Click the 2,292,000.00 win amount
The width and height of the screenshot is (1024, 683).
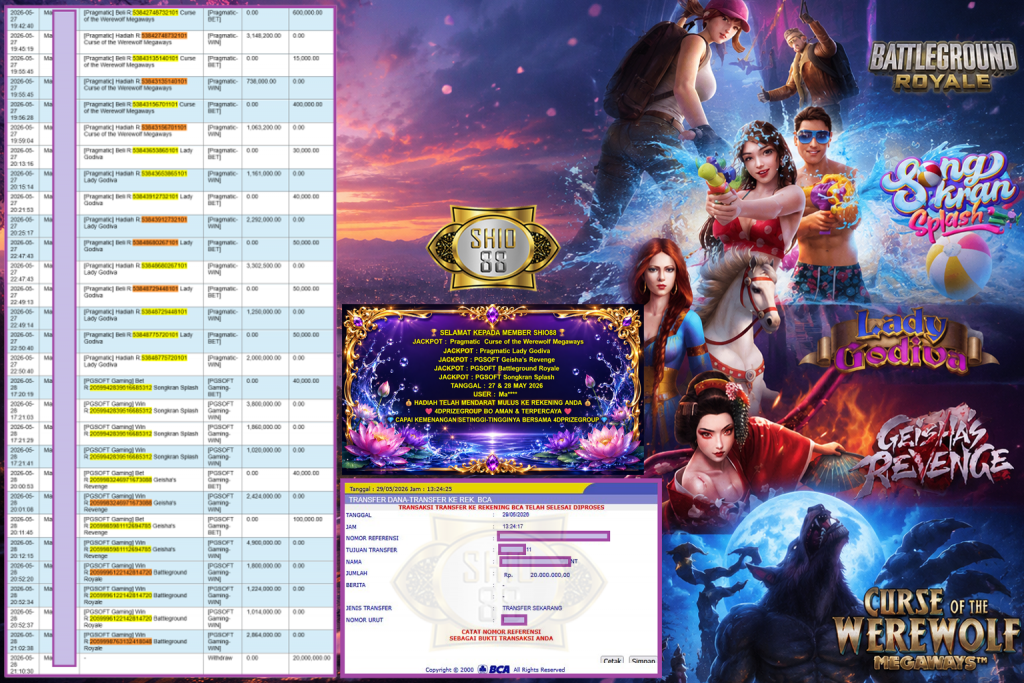click(x=263, y=219)
